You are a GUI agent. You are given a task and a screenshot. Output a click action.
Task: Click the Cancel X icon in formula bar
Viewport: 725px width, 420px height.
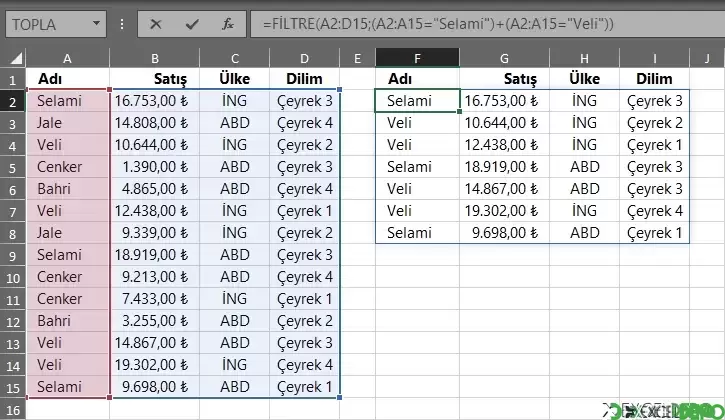[156, 24]
